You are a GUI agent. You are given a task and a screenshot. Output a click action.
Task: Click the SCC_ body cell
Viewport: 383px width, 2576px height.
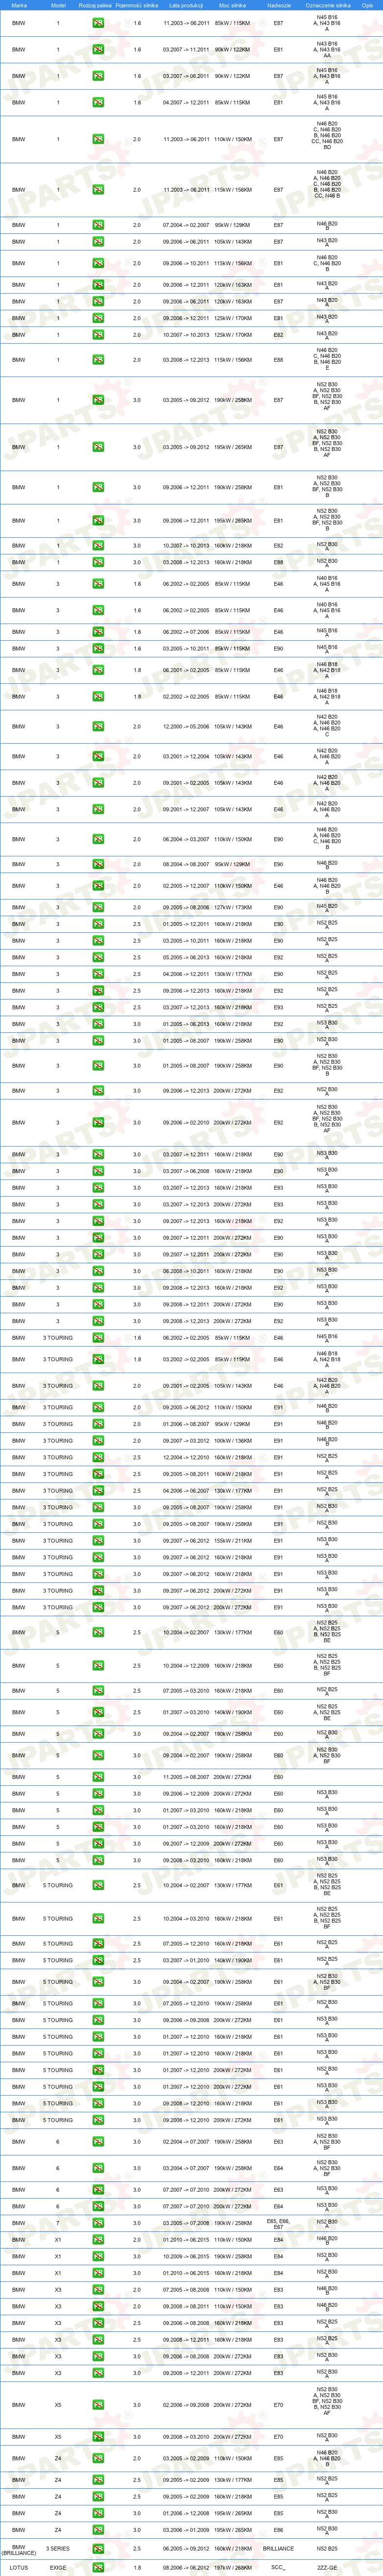(278, 2567)
